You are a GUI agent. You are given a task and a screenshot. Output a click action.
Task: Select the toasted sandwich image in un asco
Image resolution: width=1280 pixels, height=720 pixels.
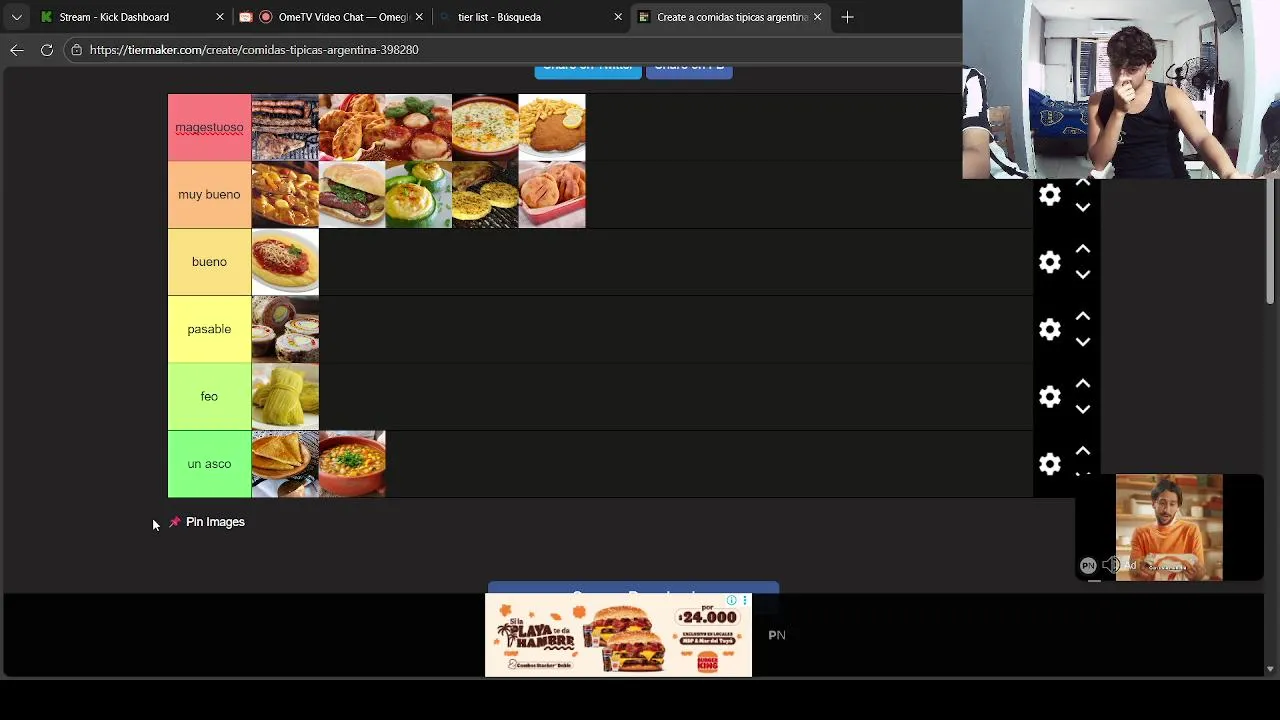coord(285,464)
